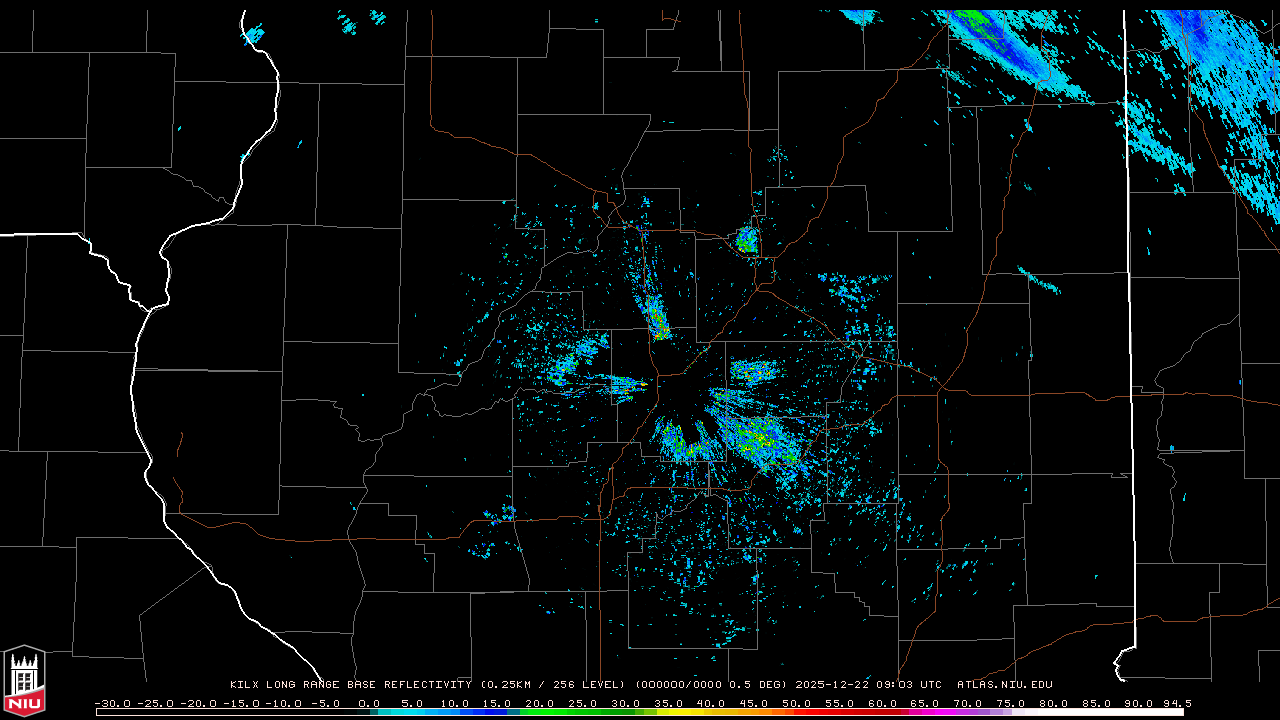The height and width of the screenshot is (720, 1280).
Task: Click the 94.5 label on the color scale
Action: [1175, 703]
